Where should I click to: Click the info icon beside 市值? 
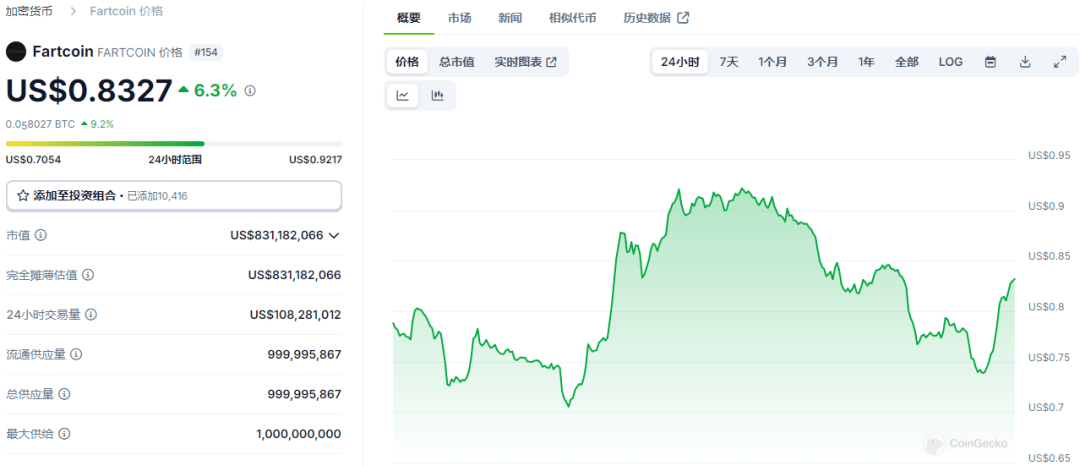41,235
